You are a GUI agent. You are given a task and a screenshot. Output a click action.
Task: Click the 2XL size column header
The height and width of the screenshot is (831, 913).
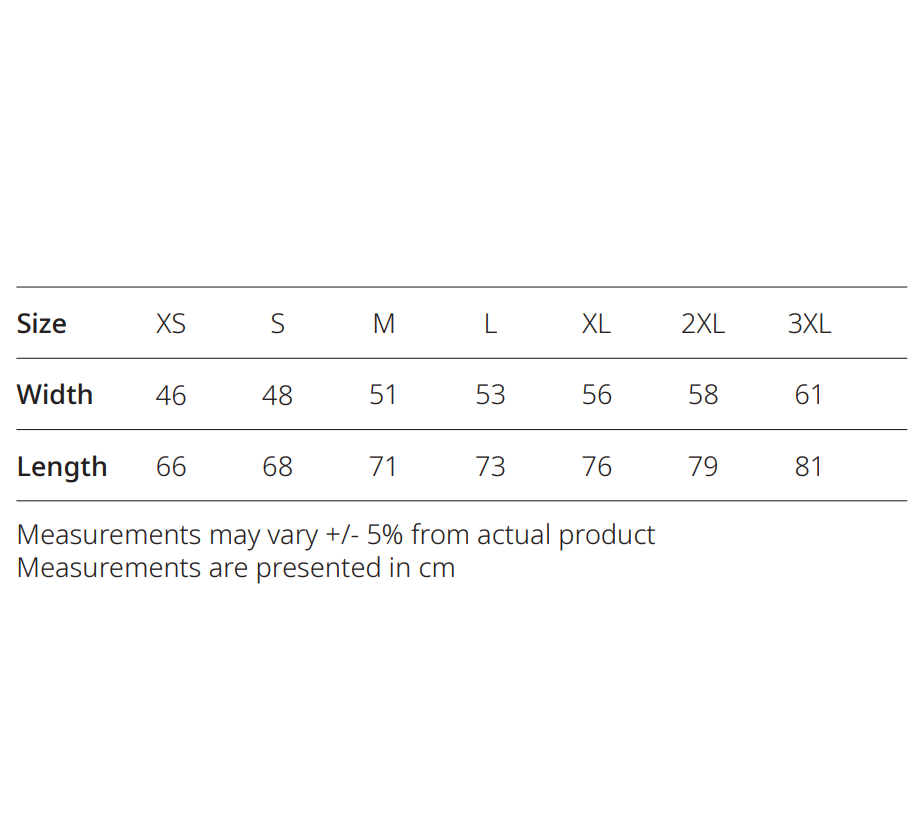[703, 324]
